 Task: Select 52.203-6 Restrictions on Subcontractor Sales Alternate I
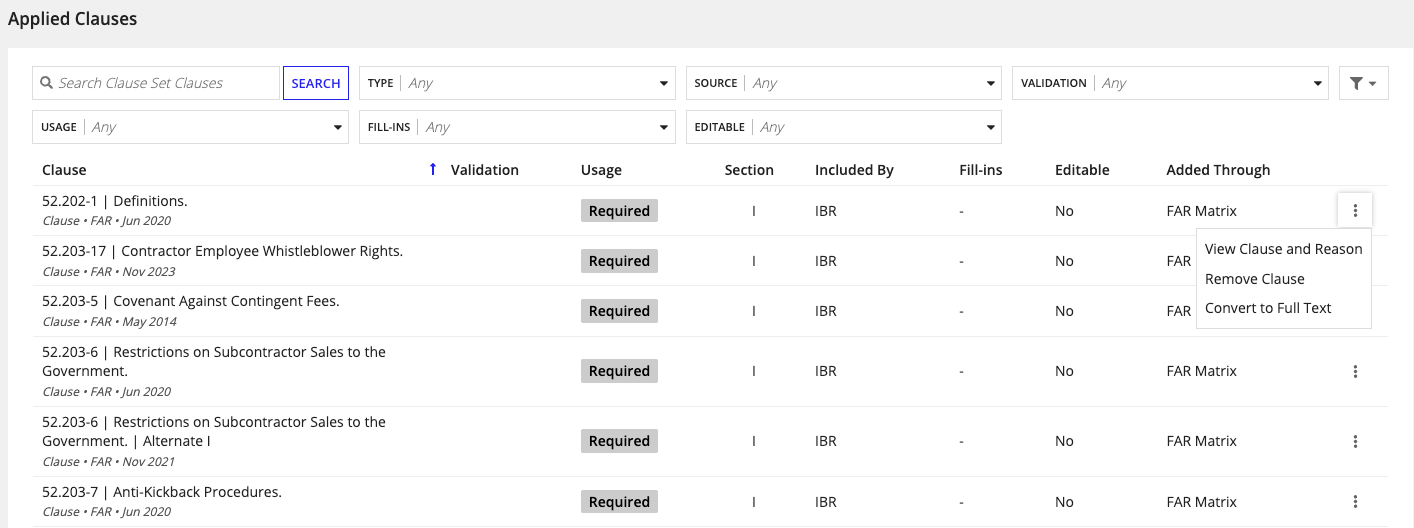pyautogui.click(x=214, y=431)
